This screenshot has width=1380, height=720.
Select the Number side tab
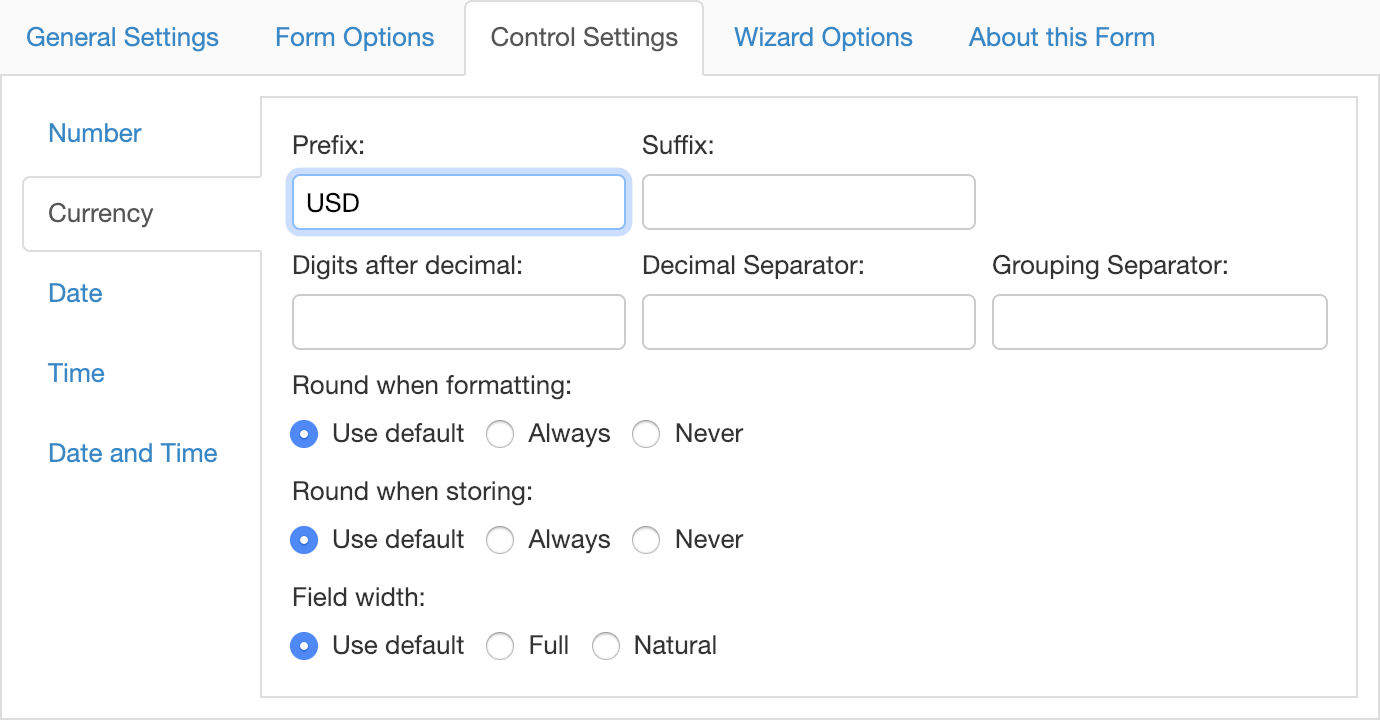[x=95, y=133]
